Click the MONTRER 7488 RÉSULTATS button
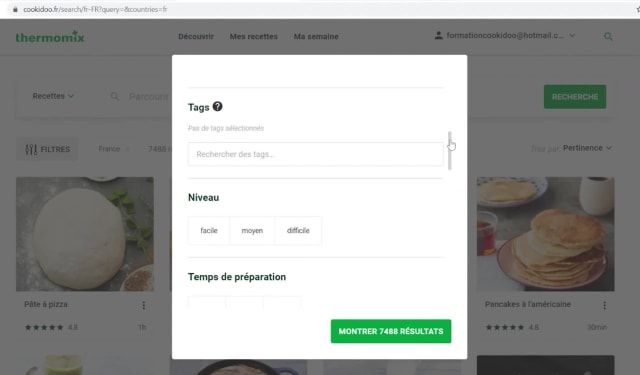Image resolution: width=640 pixels, height=375 pixels. (x=391, y=331)
